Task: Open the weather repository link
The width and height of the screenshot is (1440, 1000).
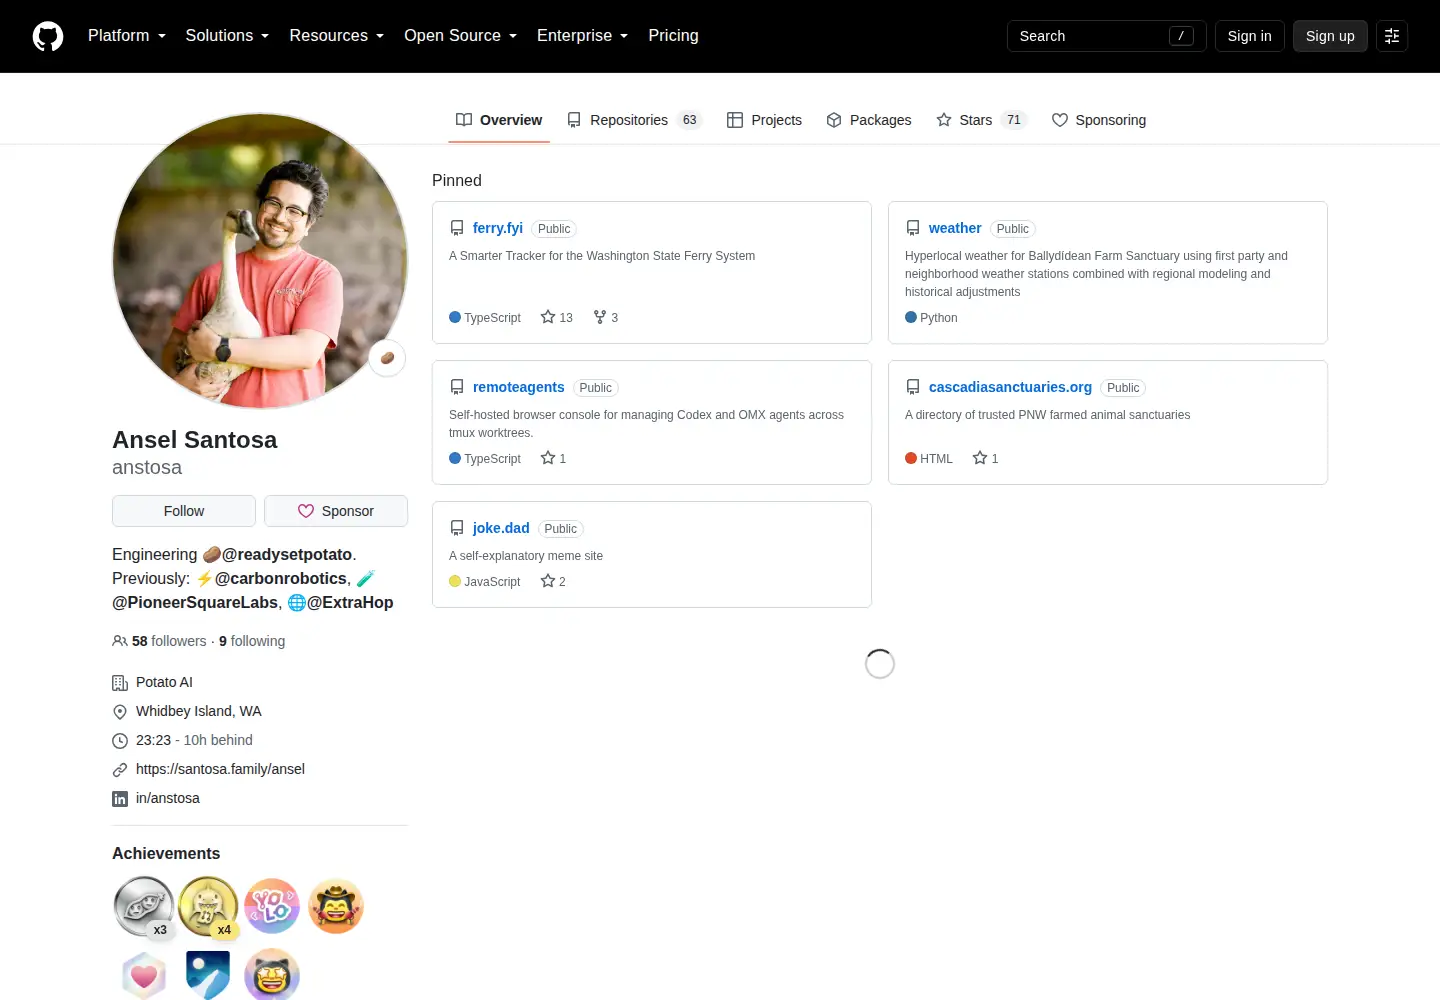Action: tap(955, 228)
